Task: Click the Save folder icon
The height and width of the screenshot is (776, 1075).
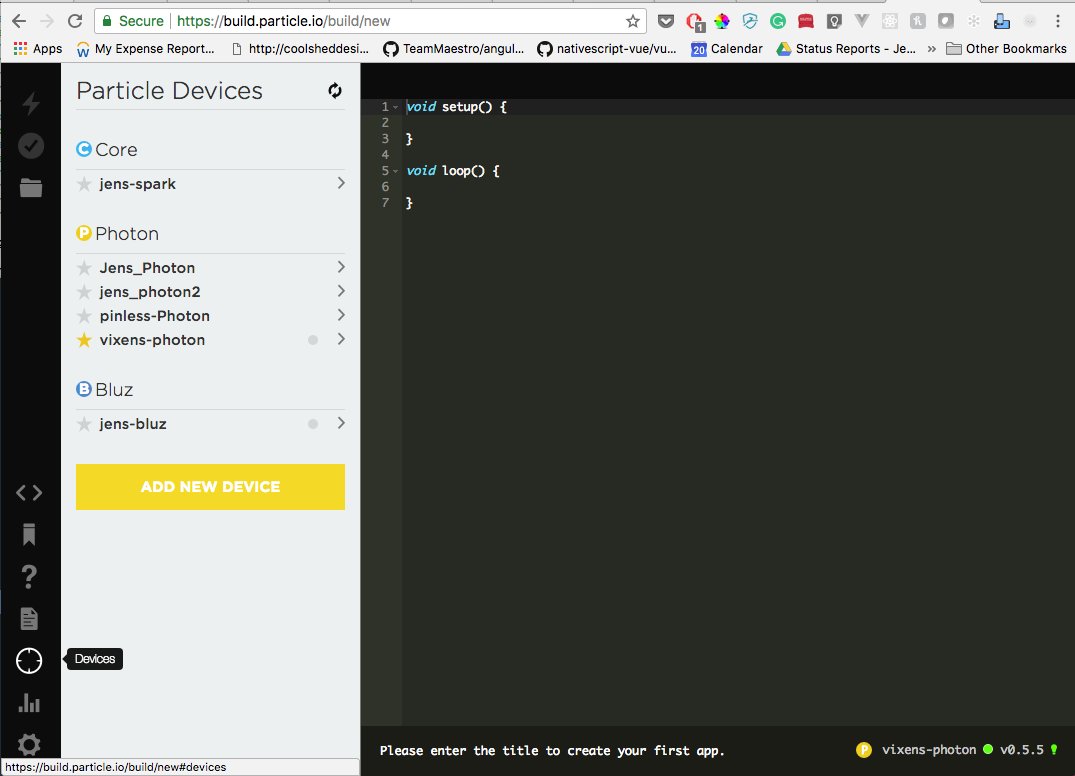Action: click(x=31, y=187)
